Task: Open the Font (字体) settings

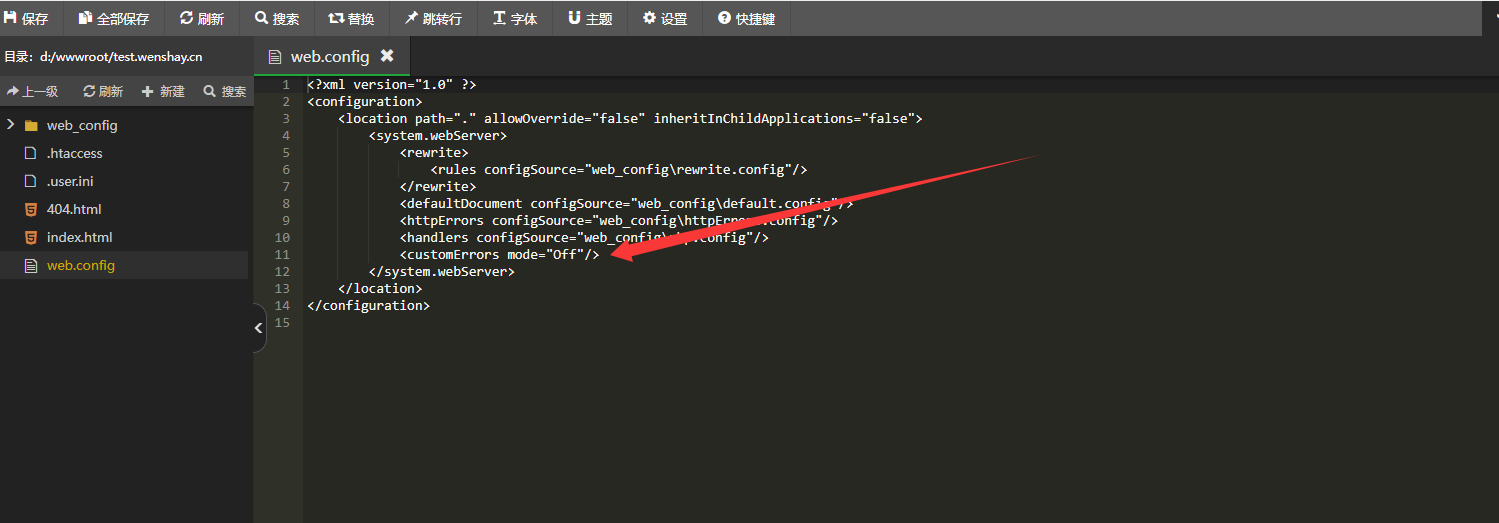Action: [515, 19]
